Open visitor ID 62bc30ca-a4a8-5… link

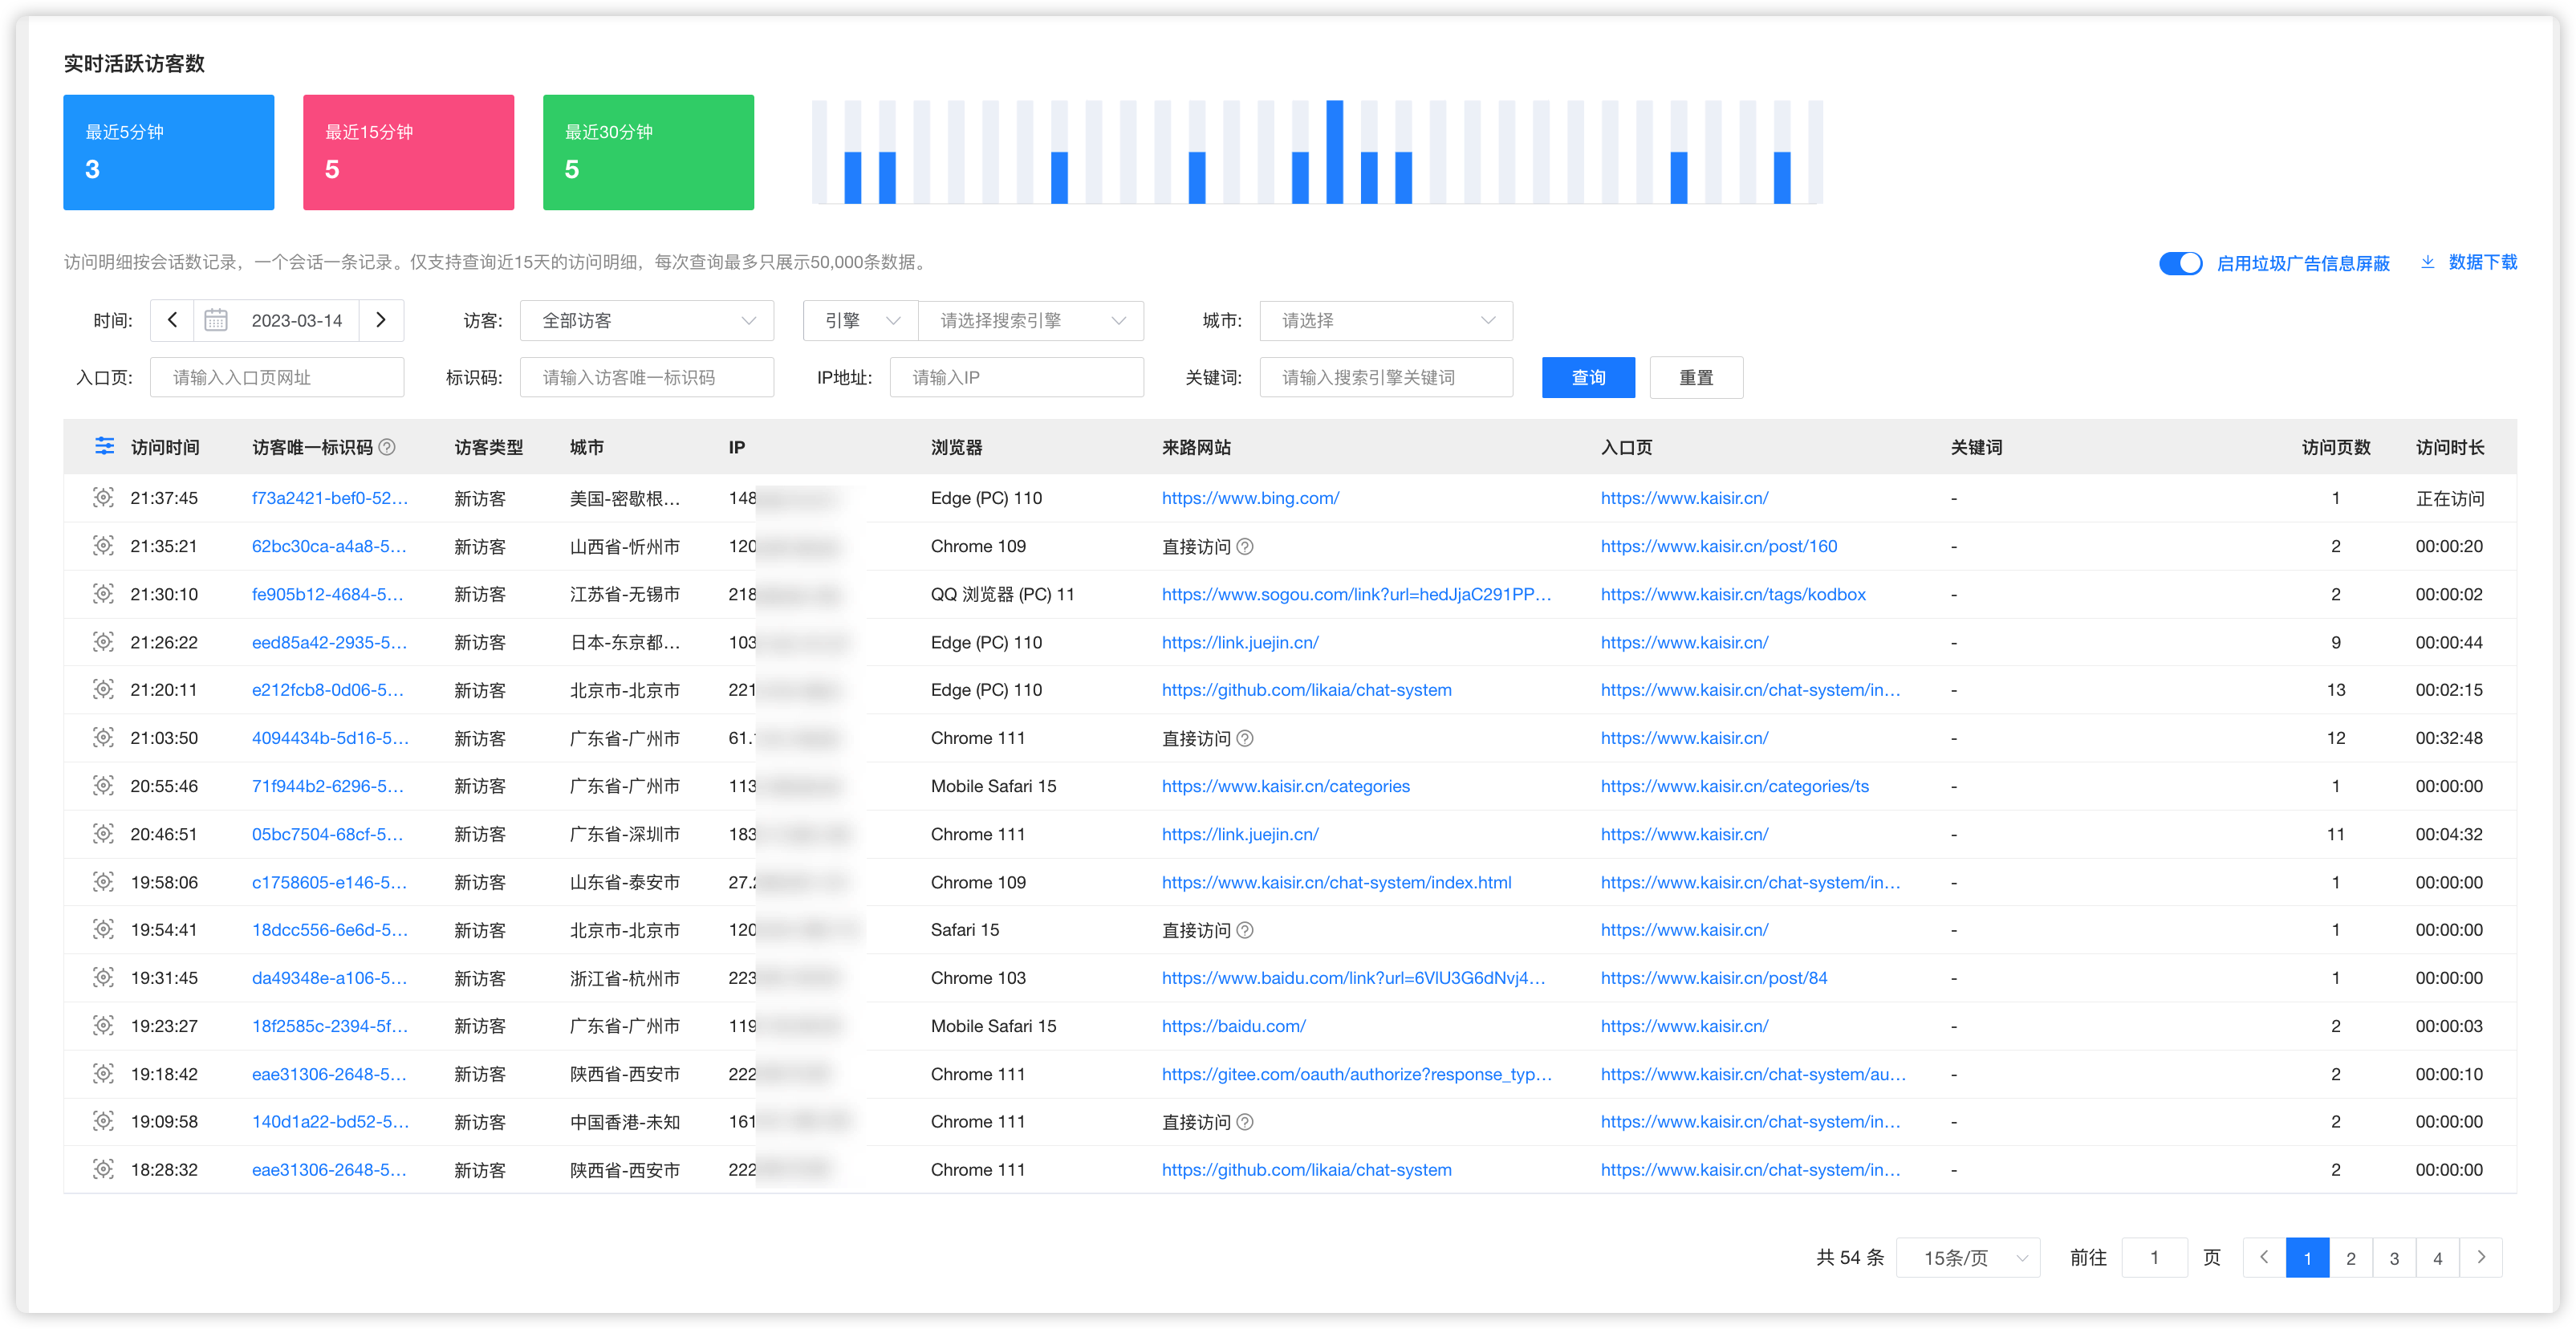click(329, 546)
